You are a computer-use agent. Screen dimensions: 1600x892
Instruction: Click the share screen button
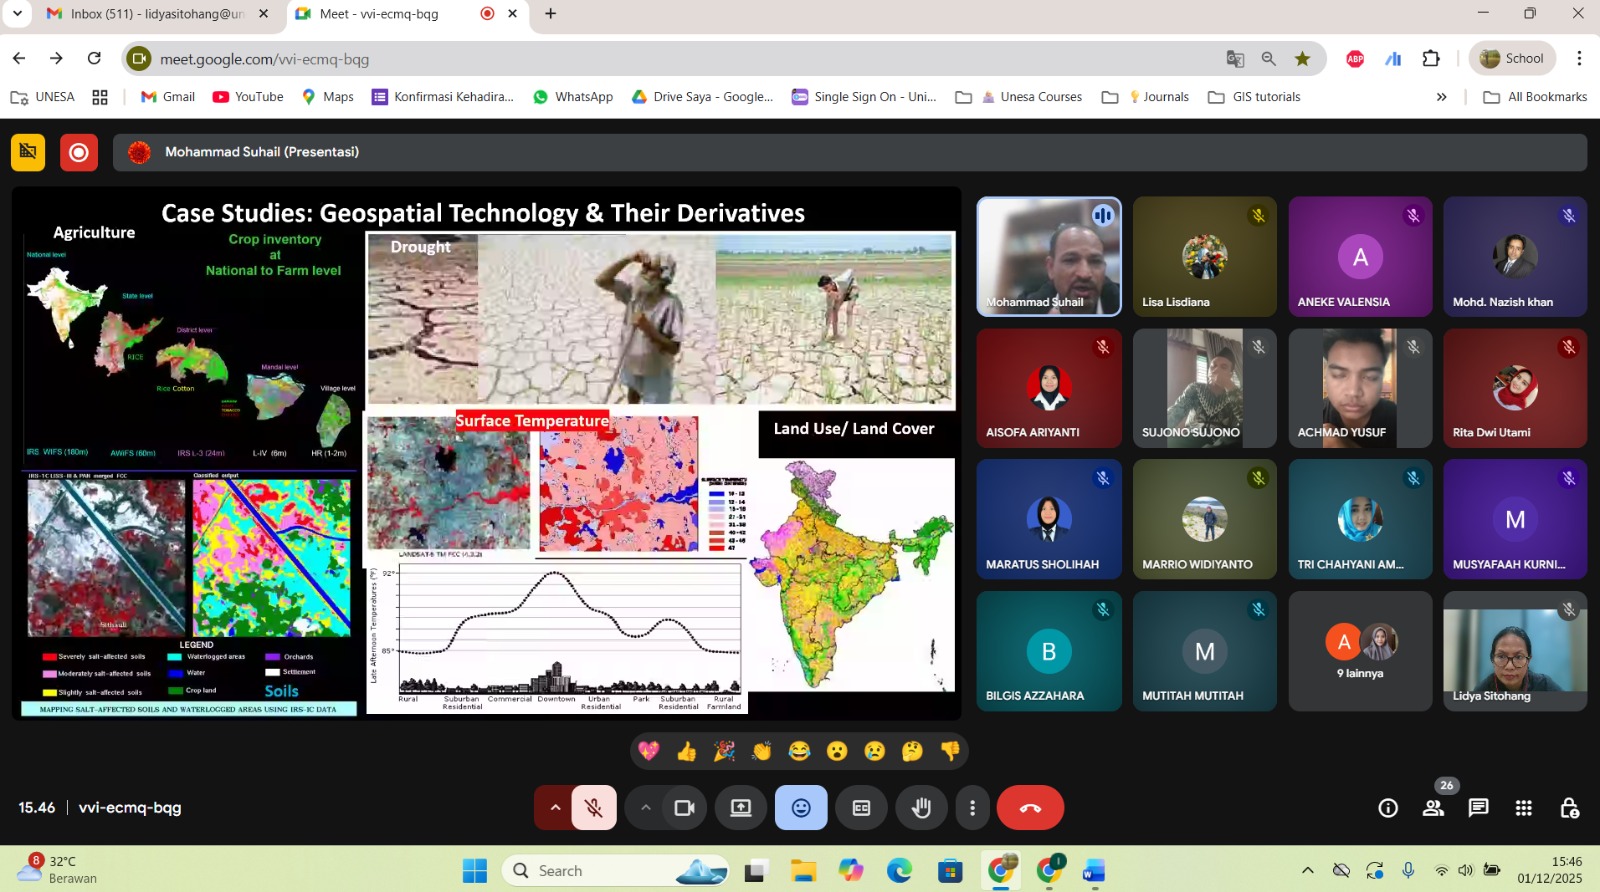tap(741, 808)
